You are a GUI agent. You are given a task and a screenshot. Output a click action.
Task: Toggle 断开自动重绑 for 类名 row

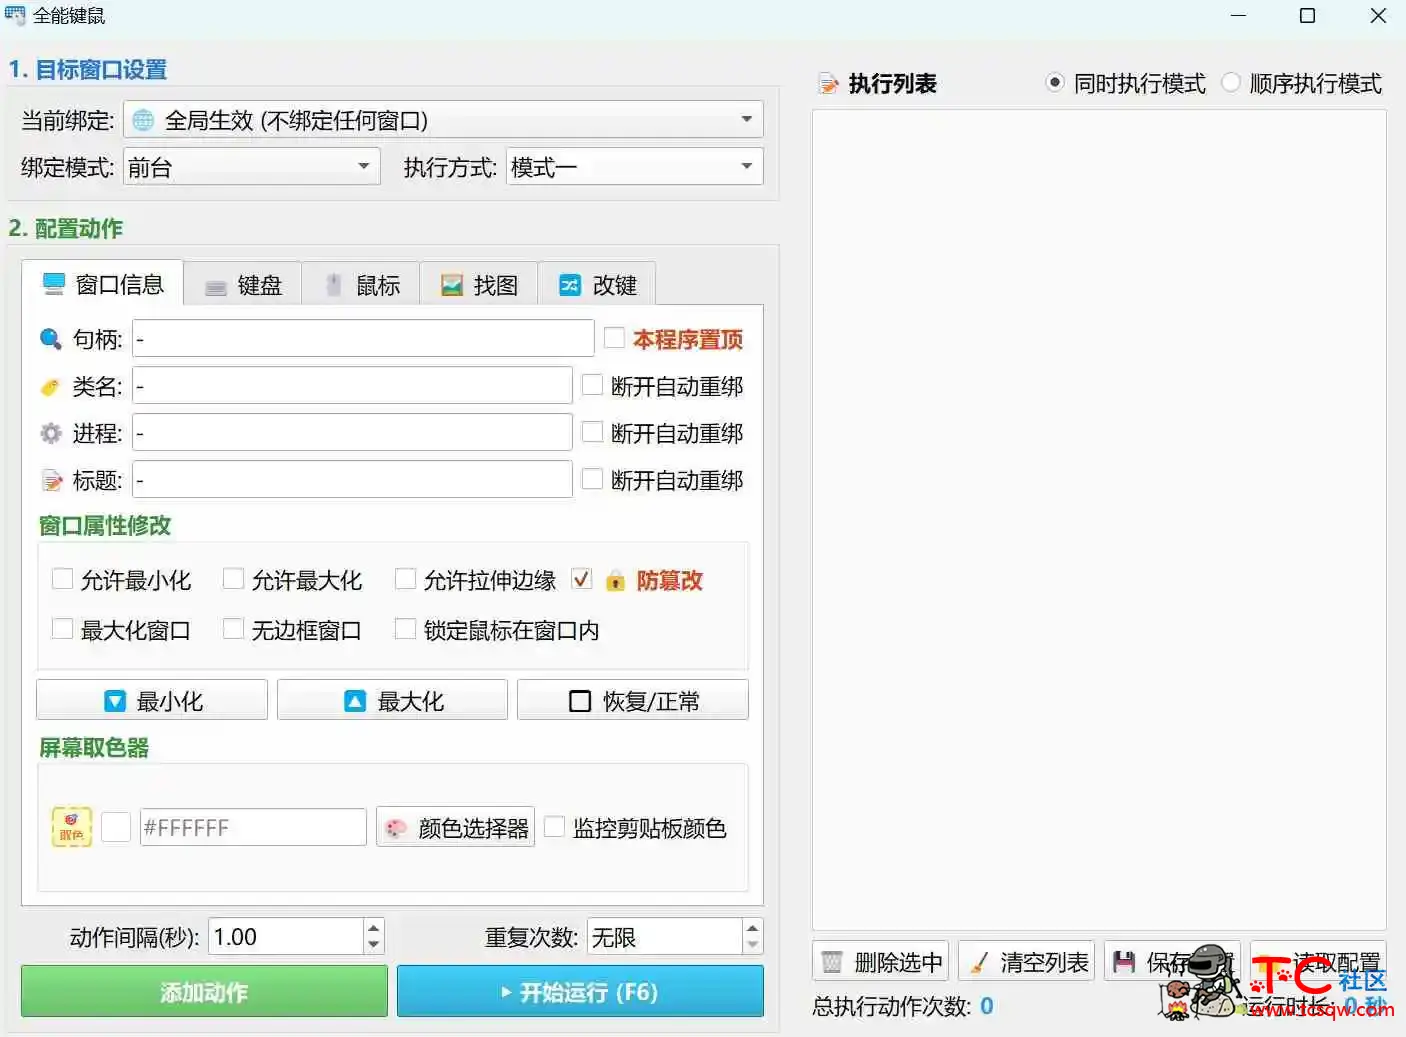tap(593, 385)
